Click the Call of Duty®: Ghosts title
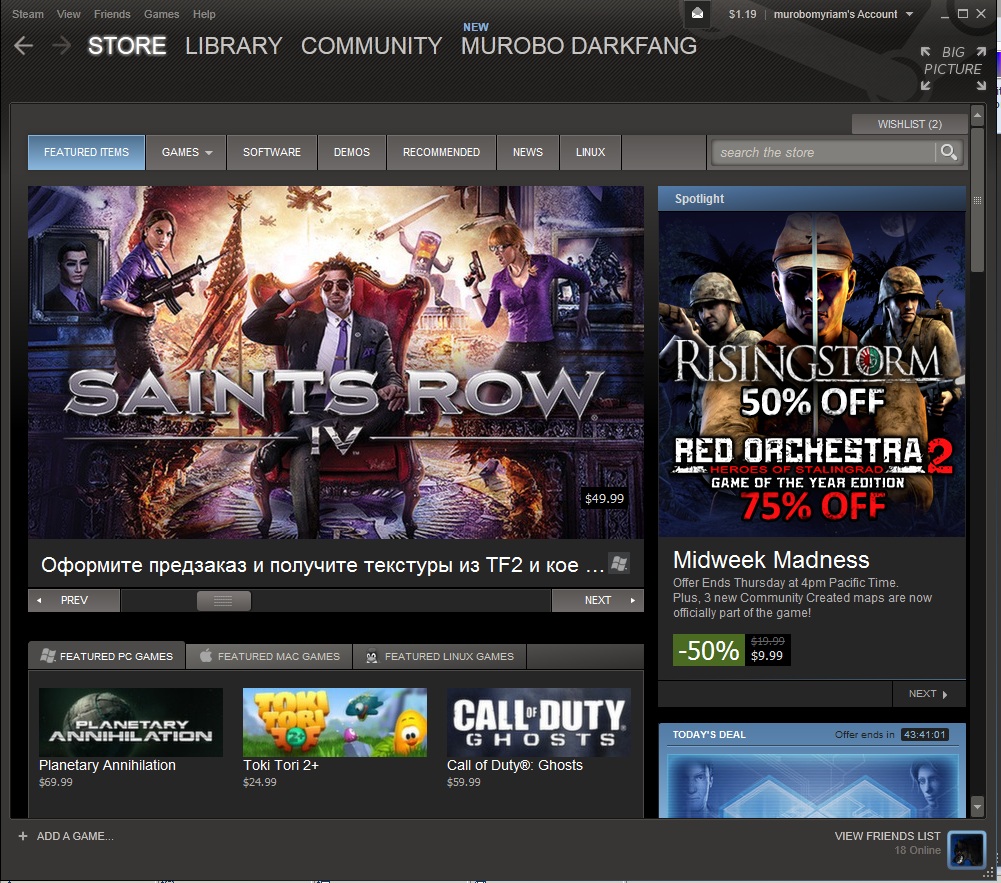The height and width of the screenshot is (883, 1001). (515, 765)
